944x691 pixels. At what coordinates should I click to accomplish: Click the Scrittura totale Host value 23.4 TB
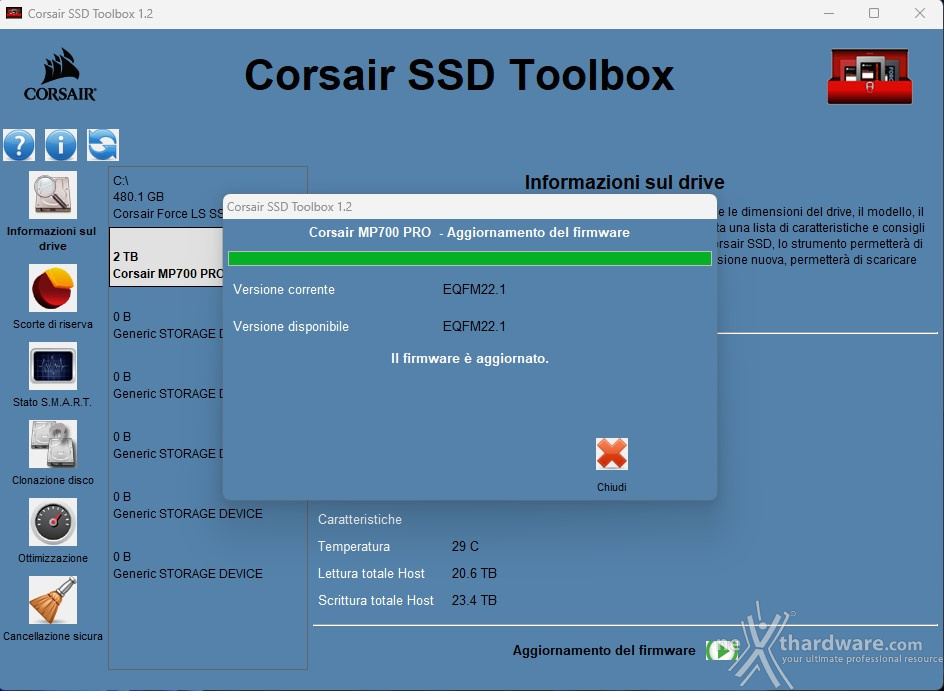click(x=474, y=601)
